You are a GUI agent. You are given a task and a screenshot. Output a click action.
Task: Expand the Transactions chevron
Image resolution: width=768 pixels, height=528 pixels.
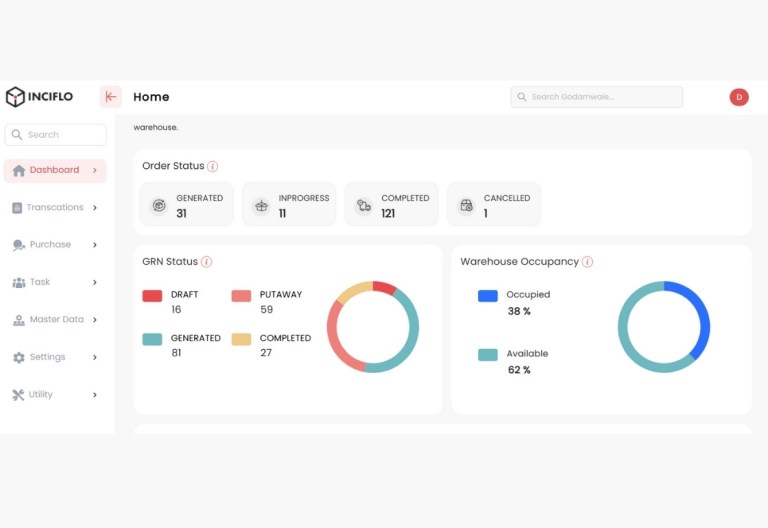[x=95, y=208]
